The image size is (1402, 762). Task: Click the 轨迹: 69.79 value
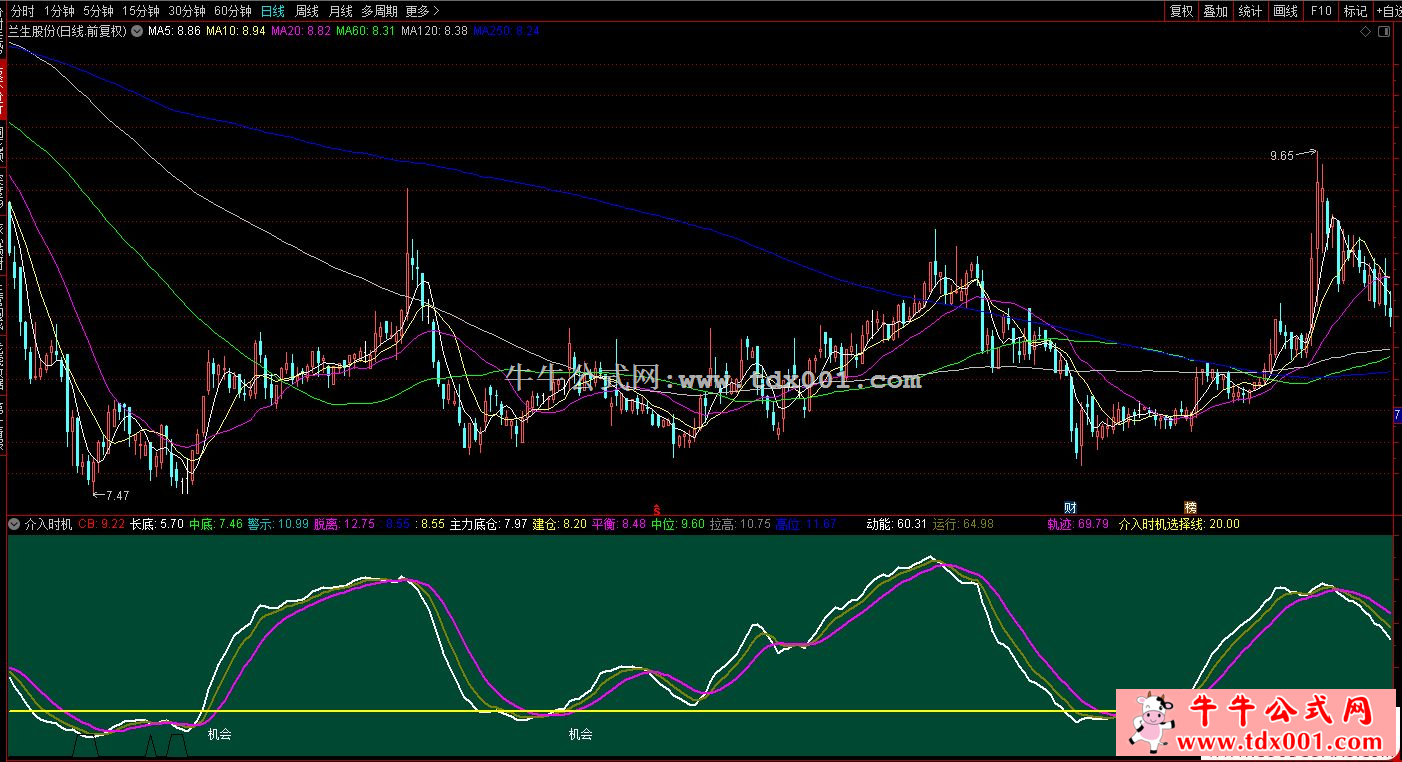pos(1078,524)
